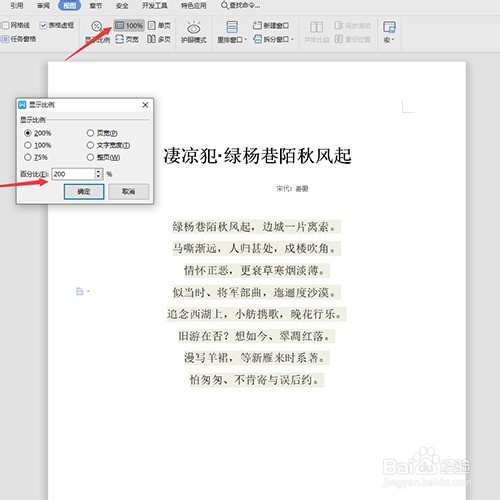Click the line 情怀正恶，更衰草寒烟淡薄。
Screen dimensions: 500x500
pyautogui.click(x=257, y=270)
